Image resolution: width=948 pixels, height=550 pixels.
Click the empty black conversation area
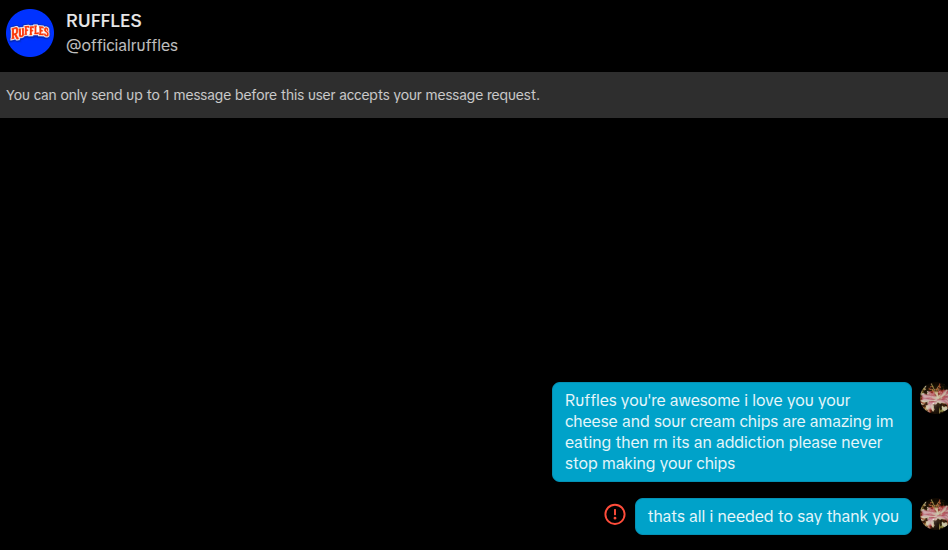tap(400, 250)
